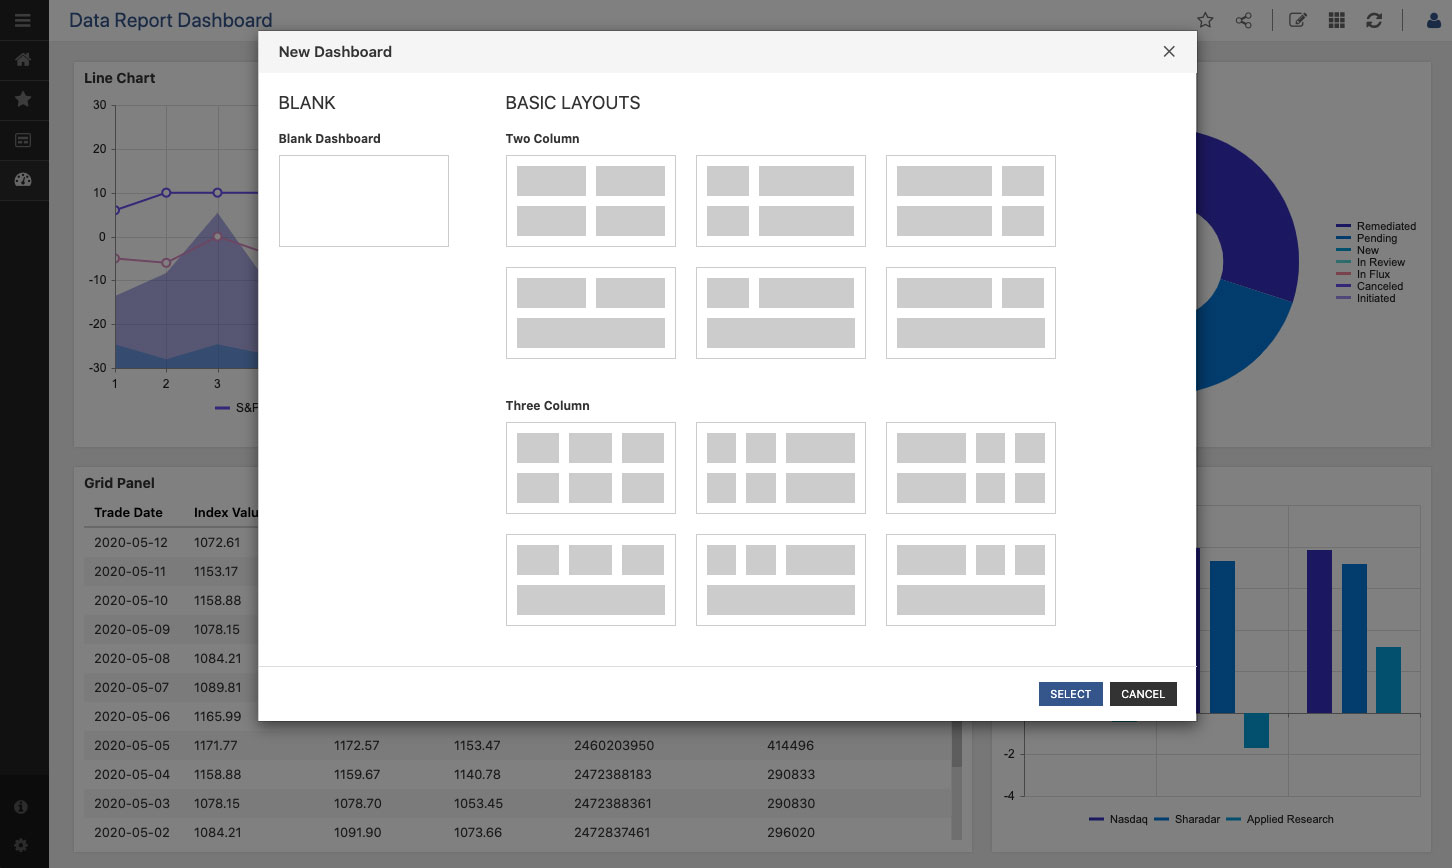This screenshot has width=1452, height=868.
Task: Open the Share options in the top toolbar
Action: click(1243, 20)
